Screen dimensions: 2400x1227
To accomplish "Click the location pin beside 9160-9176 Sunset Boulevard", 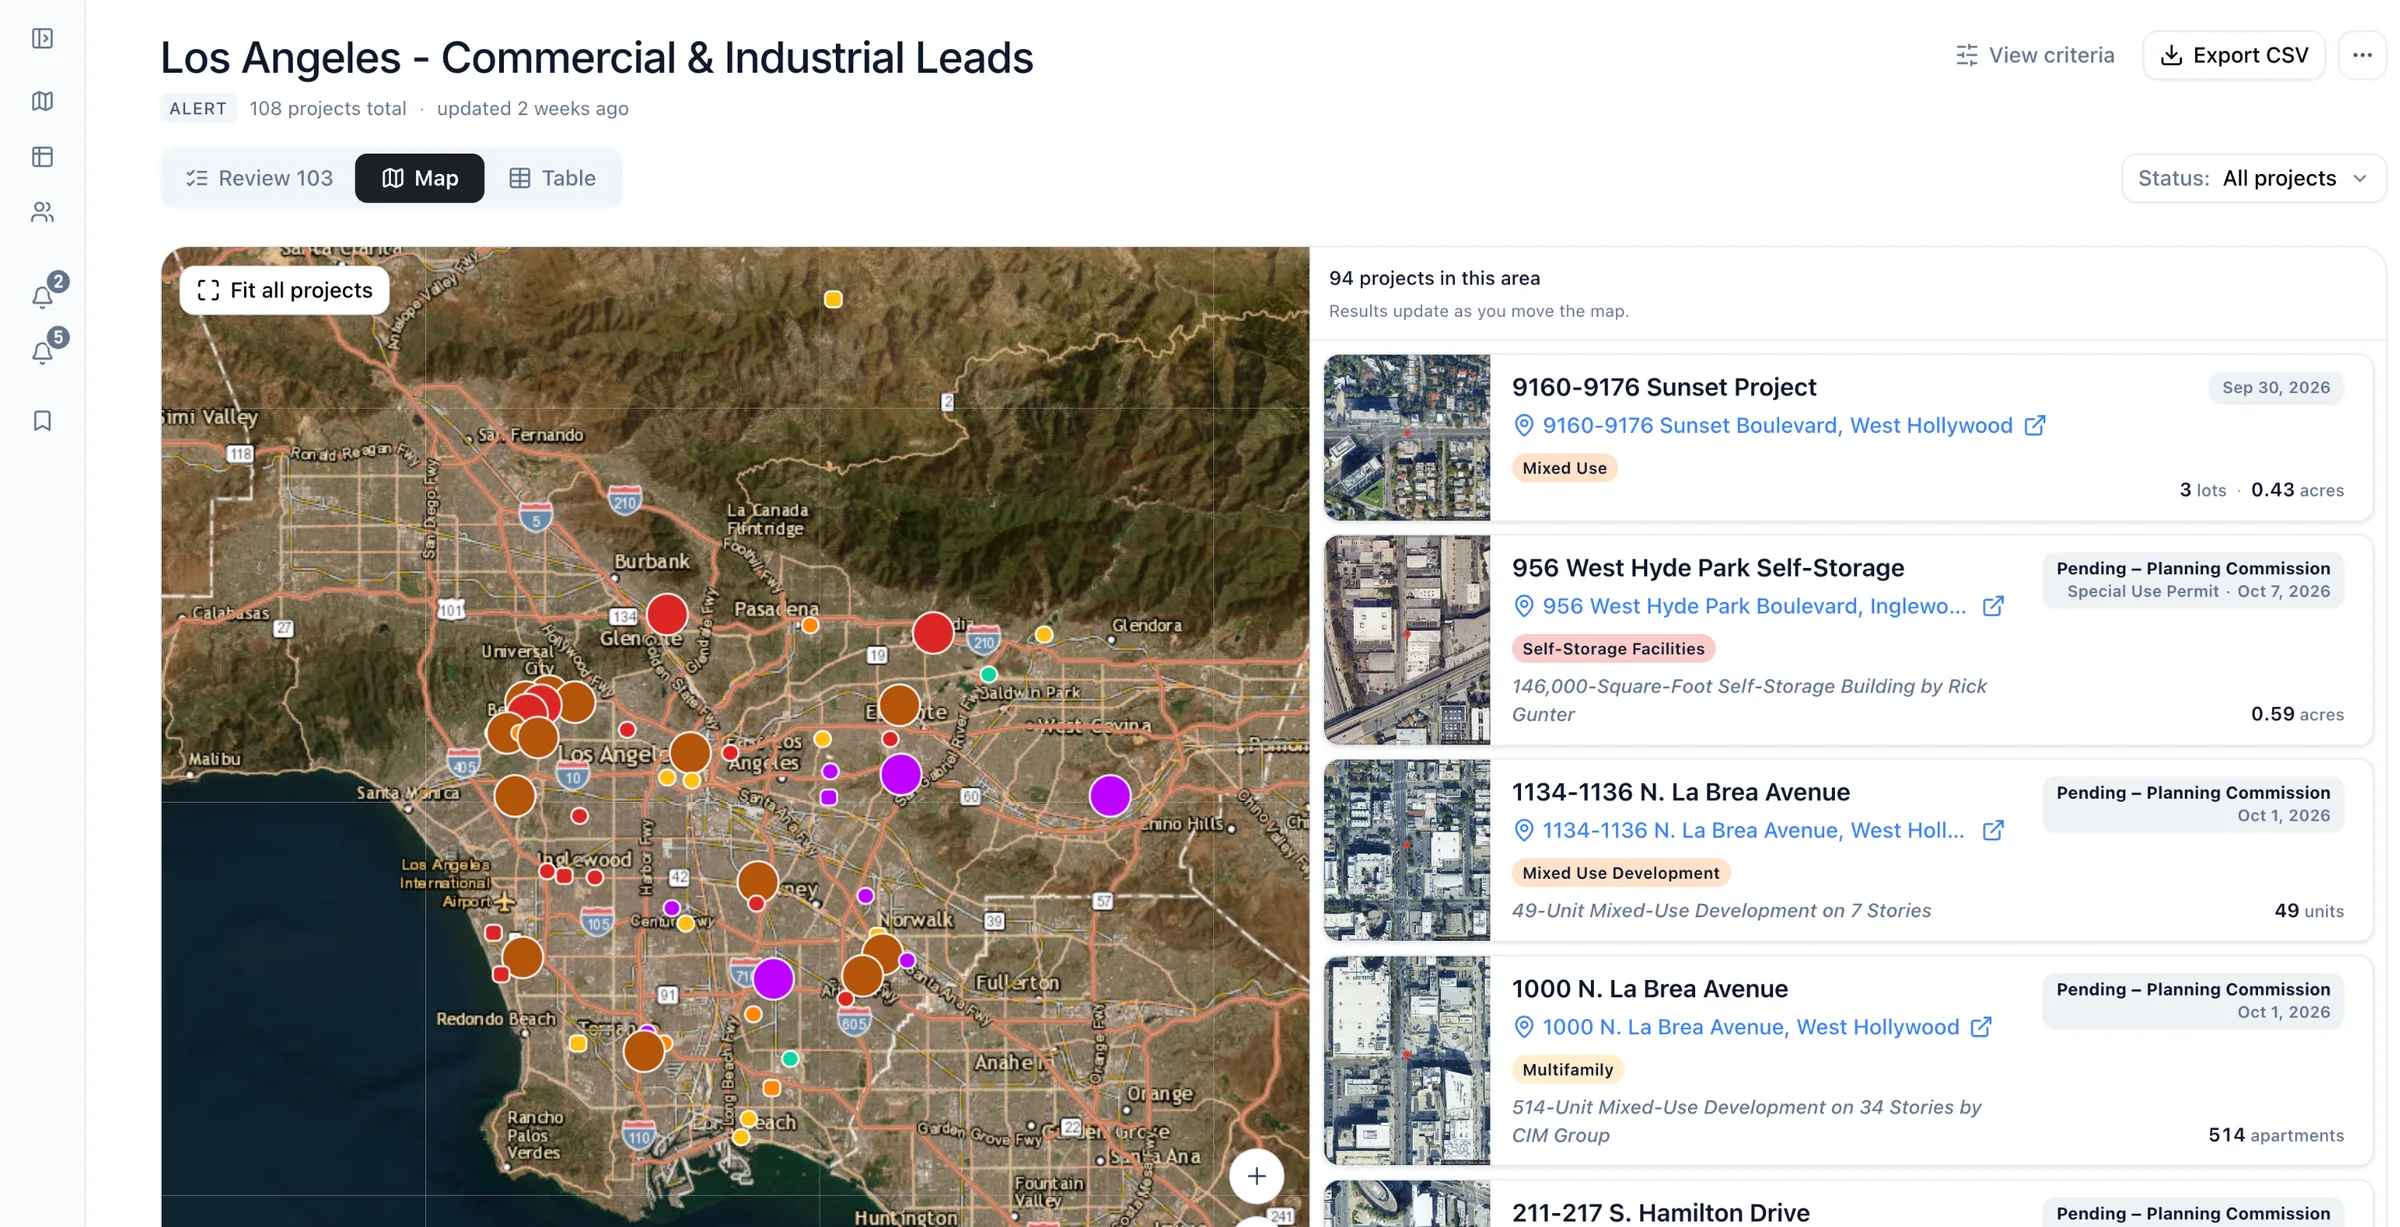I will pos(1523,425).
